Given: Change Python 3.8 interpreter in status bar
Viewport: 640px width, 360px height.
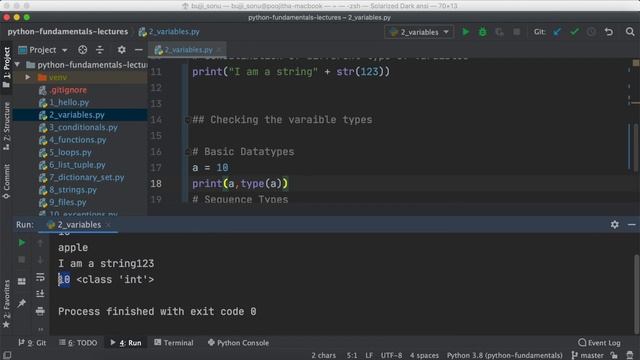Looking at the screenshot, I should pyautogui.click(x=504, y=355).
